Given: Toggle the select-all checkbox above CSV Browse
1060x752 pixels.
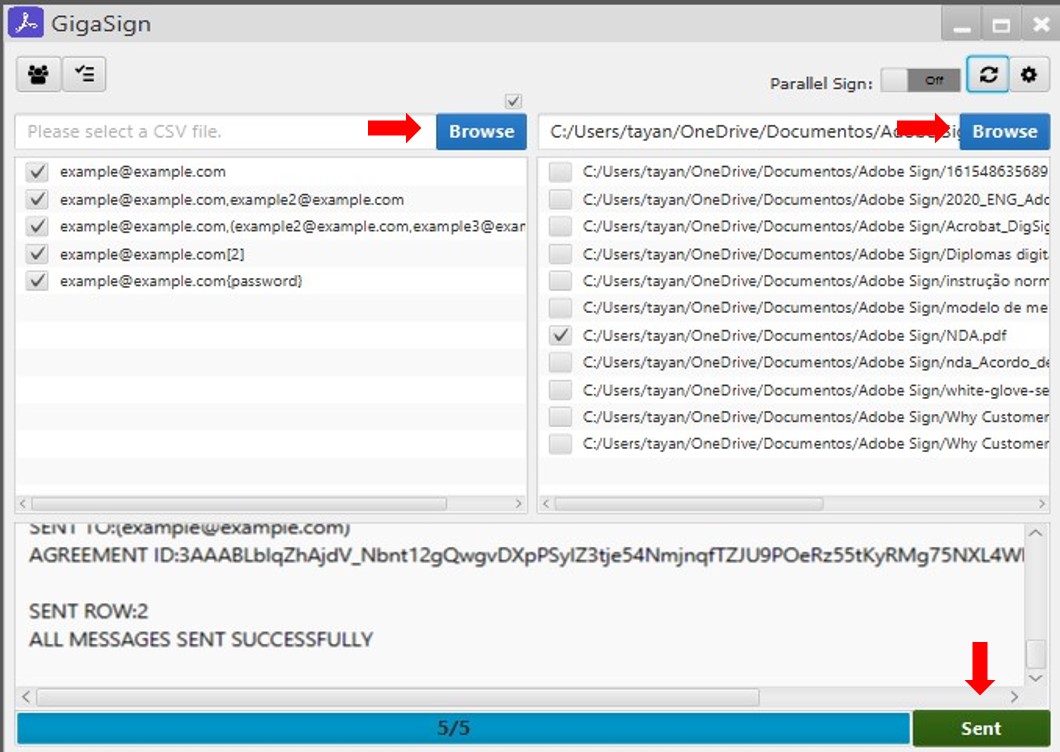Looking at the screenshot, I should point(513,101).
